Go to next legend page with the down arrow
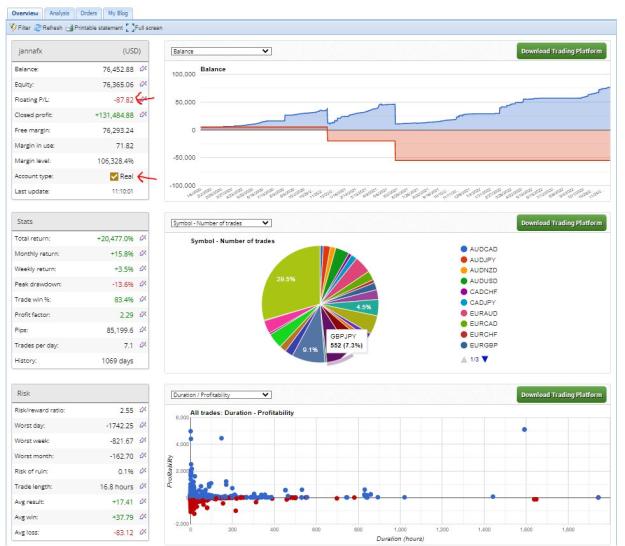Screen dimensions: 625x546 (485, 359)
